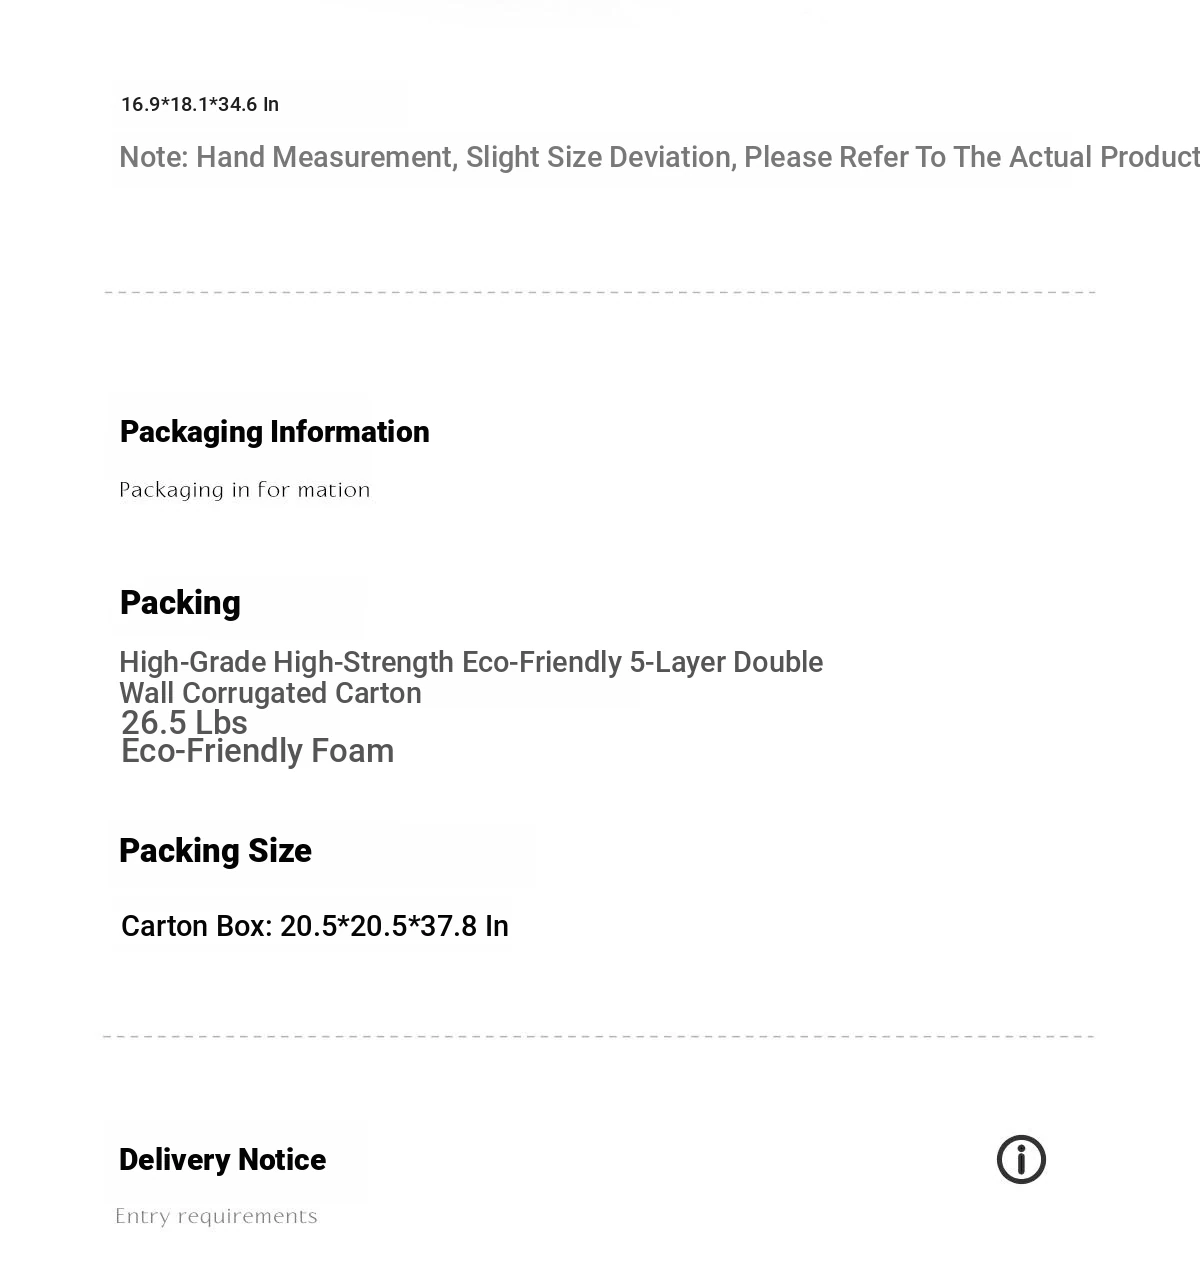Click the Carton Box dimensions text
The width and height of the screenshot is (1200, 1275).
pos(314,927)
